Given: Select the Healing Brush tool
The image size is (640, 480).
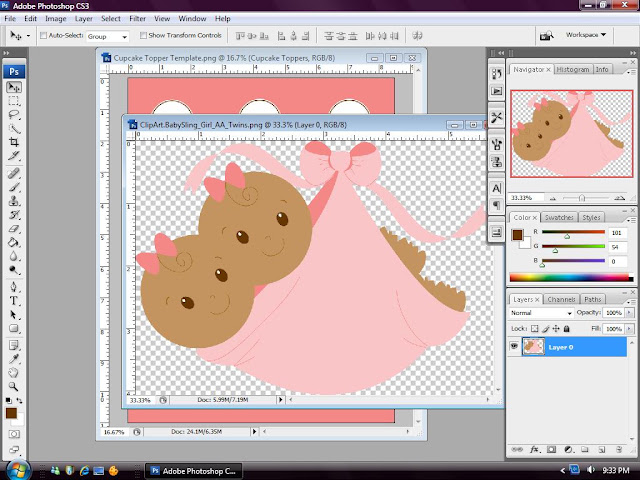Looking at the screenshot, I should point(14,173).
